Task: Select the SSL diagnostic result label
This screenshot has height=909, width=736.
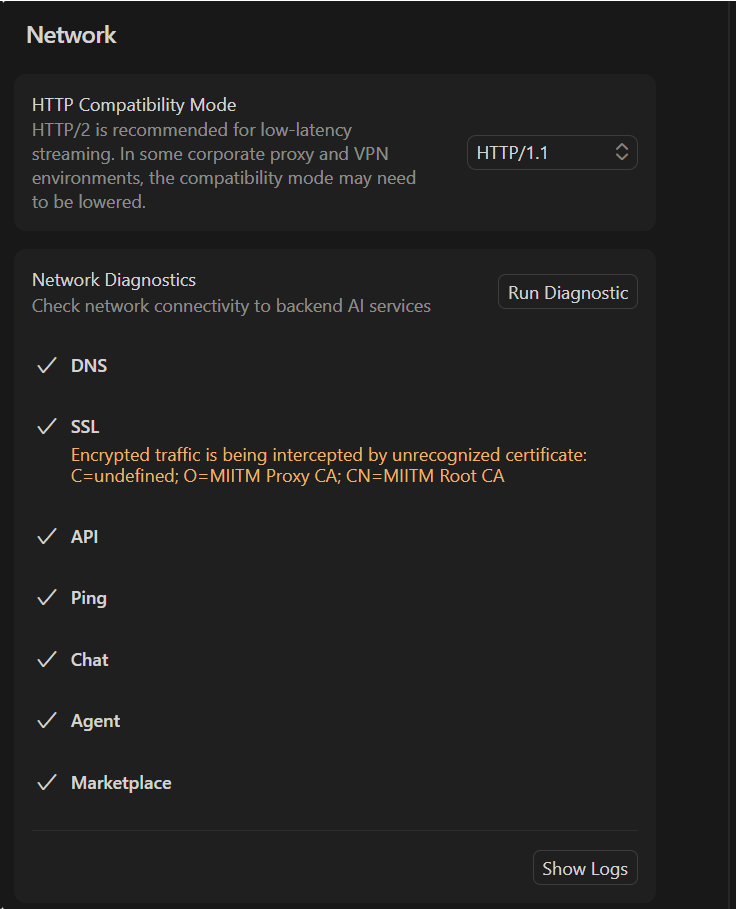Action: click(85, 427)
